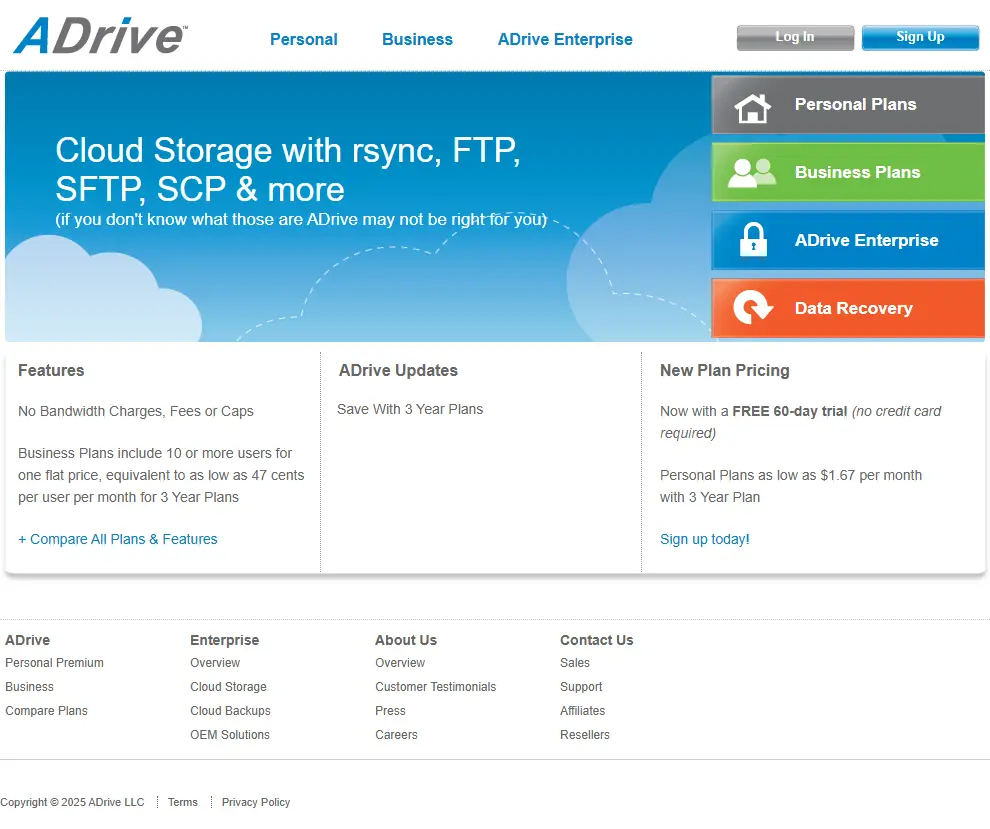990x829 pixels.
Task: Click the 'Features' section heading
Action: (51, 371)
